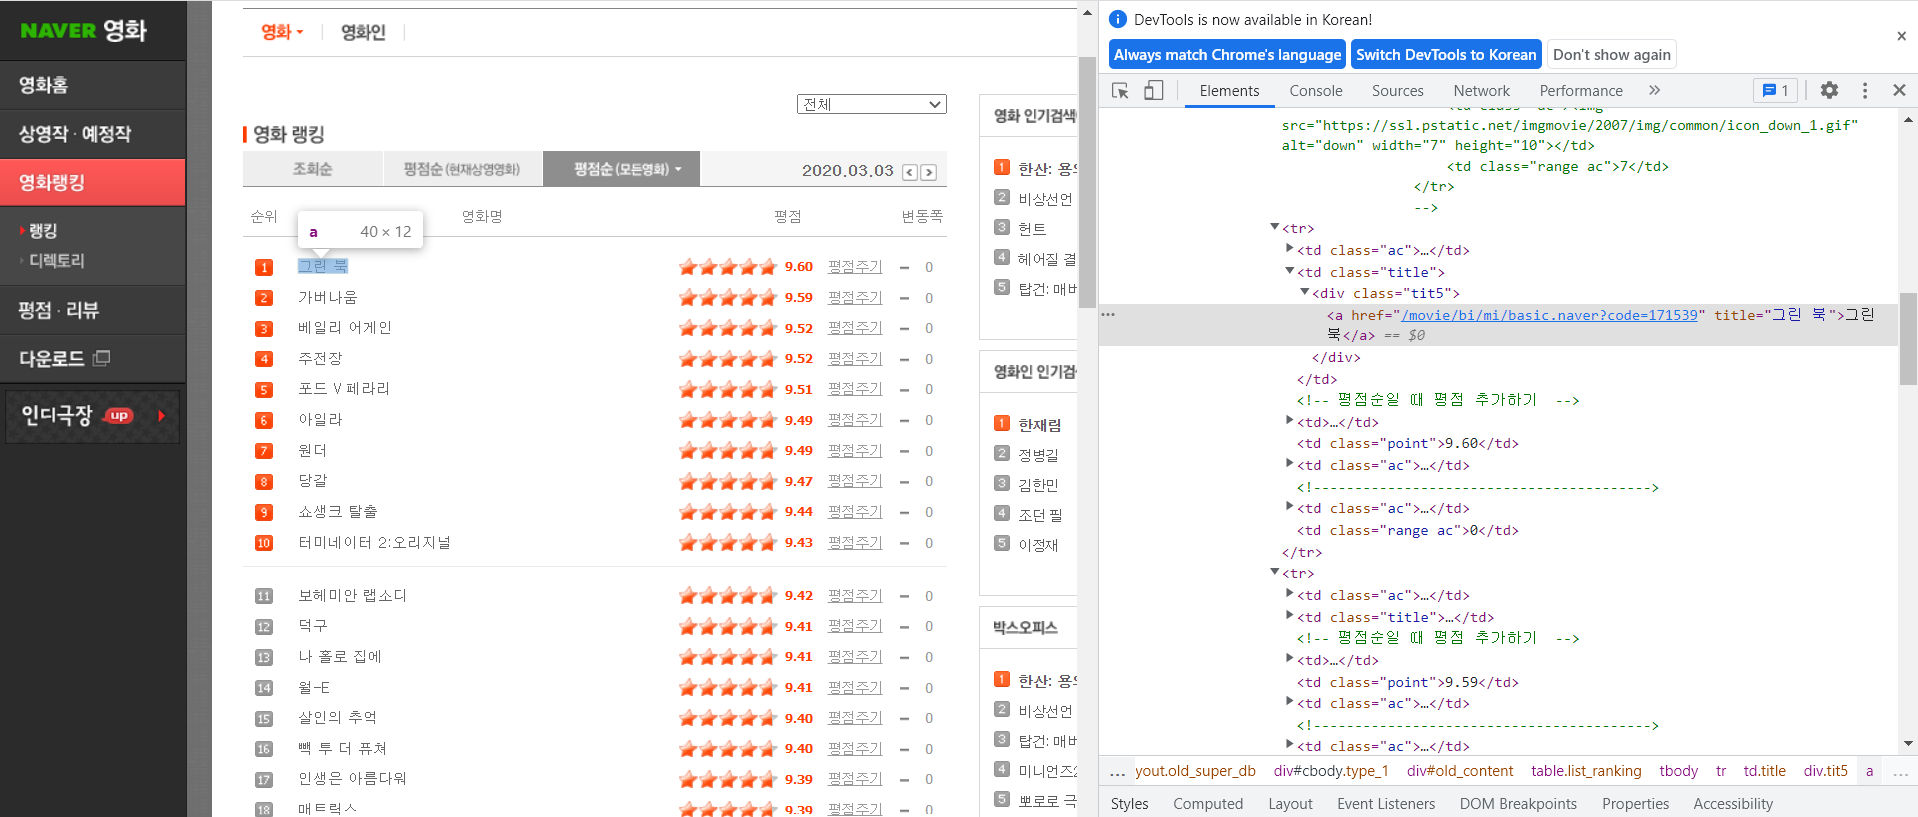Image resolution: width=1918 pixels, height=817 pixels.
Task: Select the inspect element picker icon
Action: click(1120, 90)
